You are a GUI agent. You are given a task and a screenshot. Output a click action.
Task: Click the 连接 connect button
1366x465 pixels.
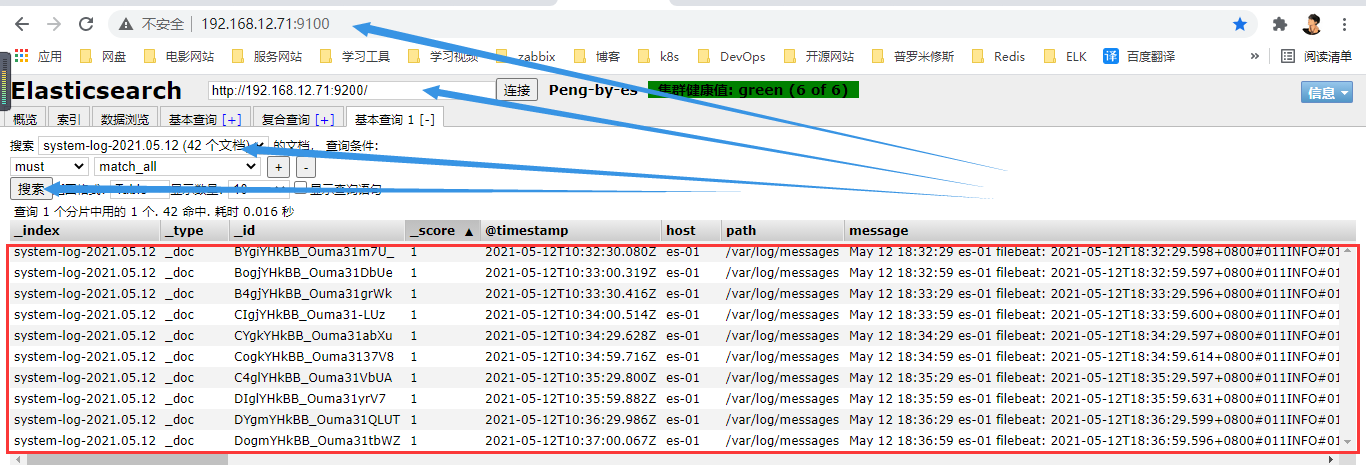[517, 91]
